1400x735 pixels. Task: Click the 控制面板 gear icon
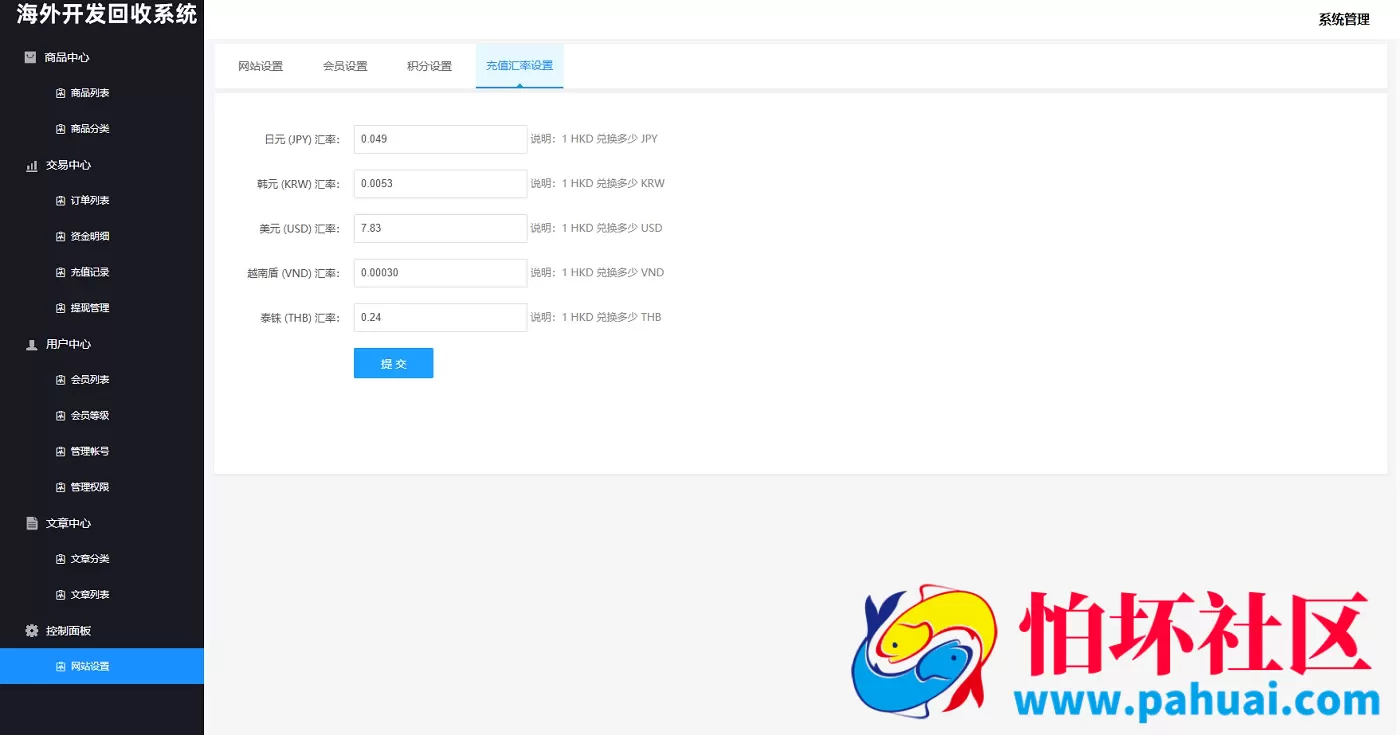pyautogui.click(x=31, y=631)
